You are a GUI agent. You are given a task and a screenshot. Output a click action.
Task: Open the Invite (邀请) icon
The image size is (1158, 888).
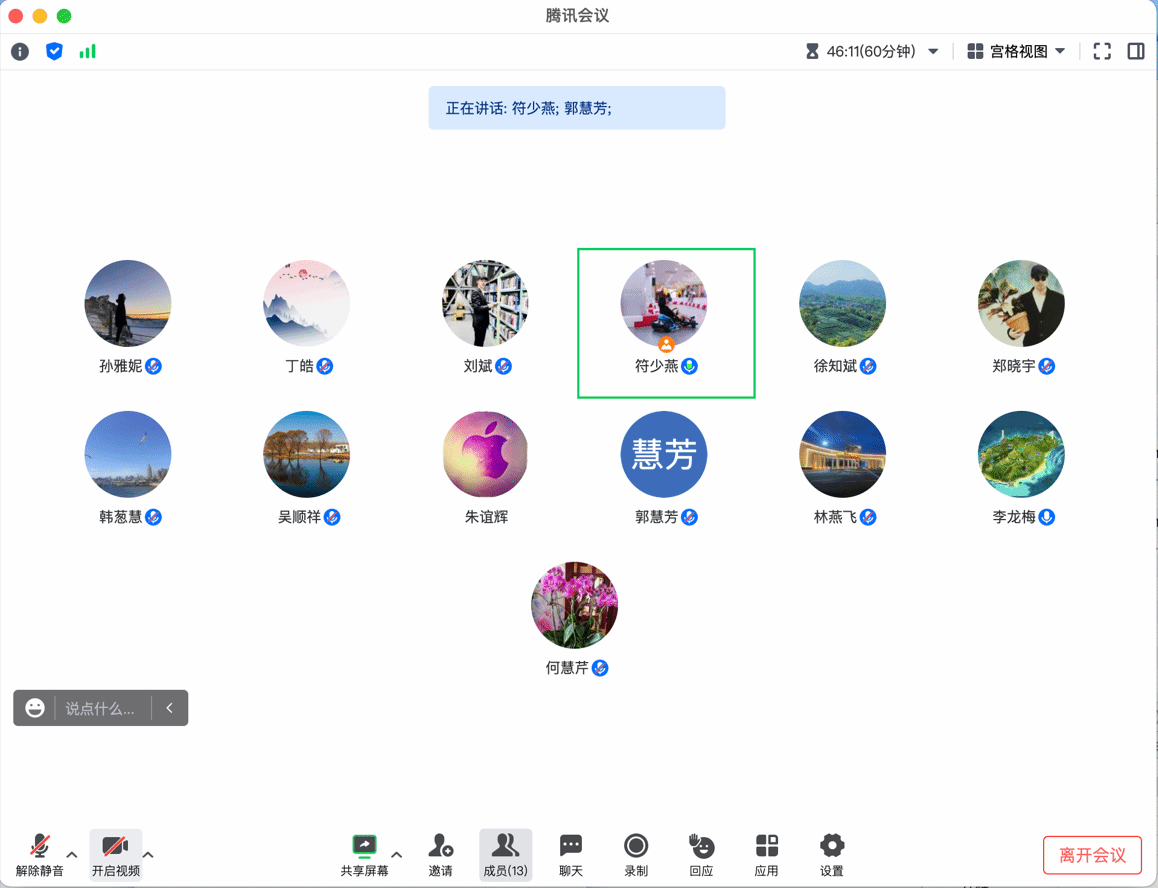pyautogui.click(x=440, y=855)
